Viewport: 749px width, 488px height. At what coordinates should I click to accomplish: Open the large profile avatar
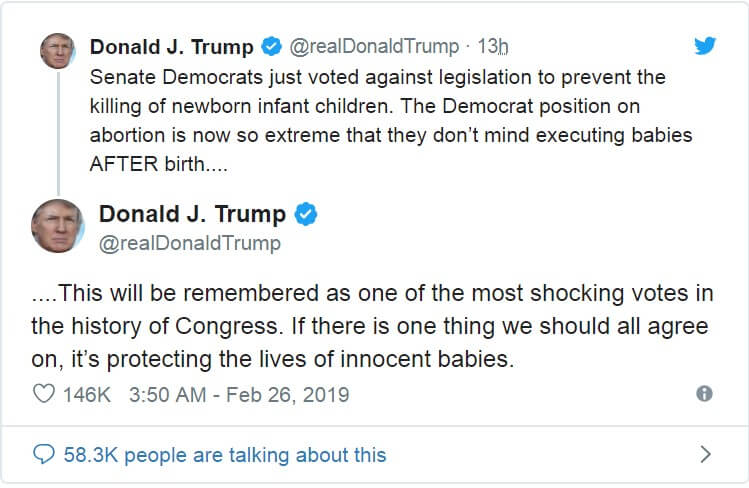click(x=57, y=225)
